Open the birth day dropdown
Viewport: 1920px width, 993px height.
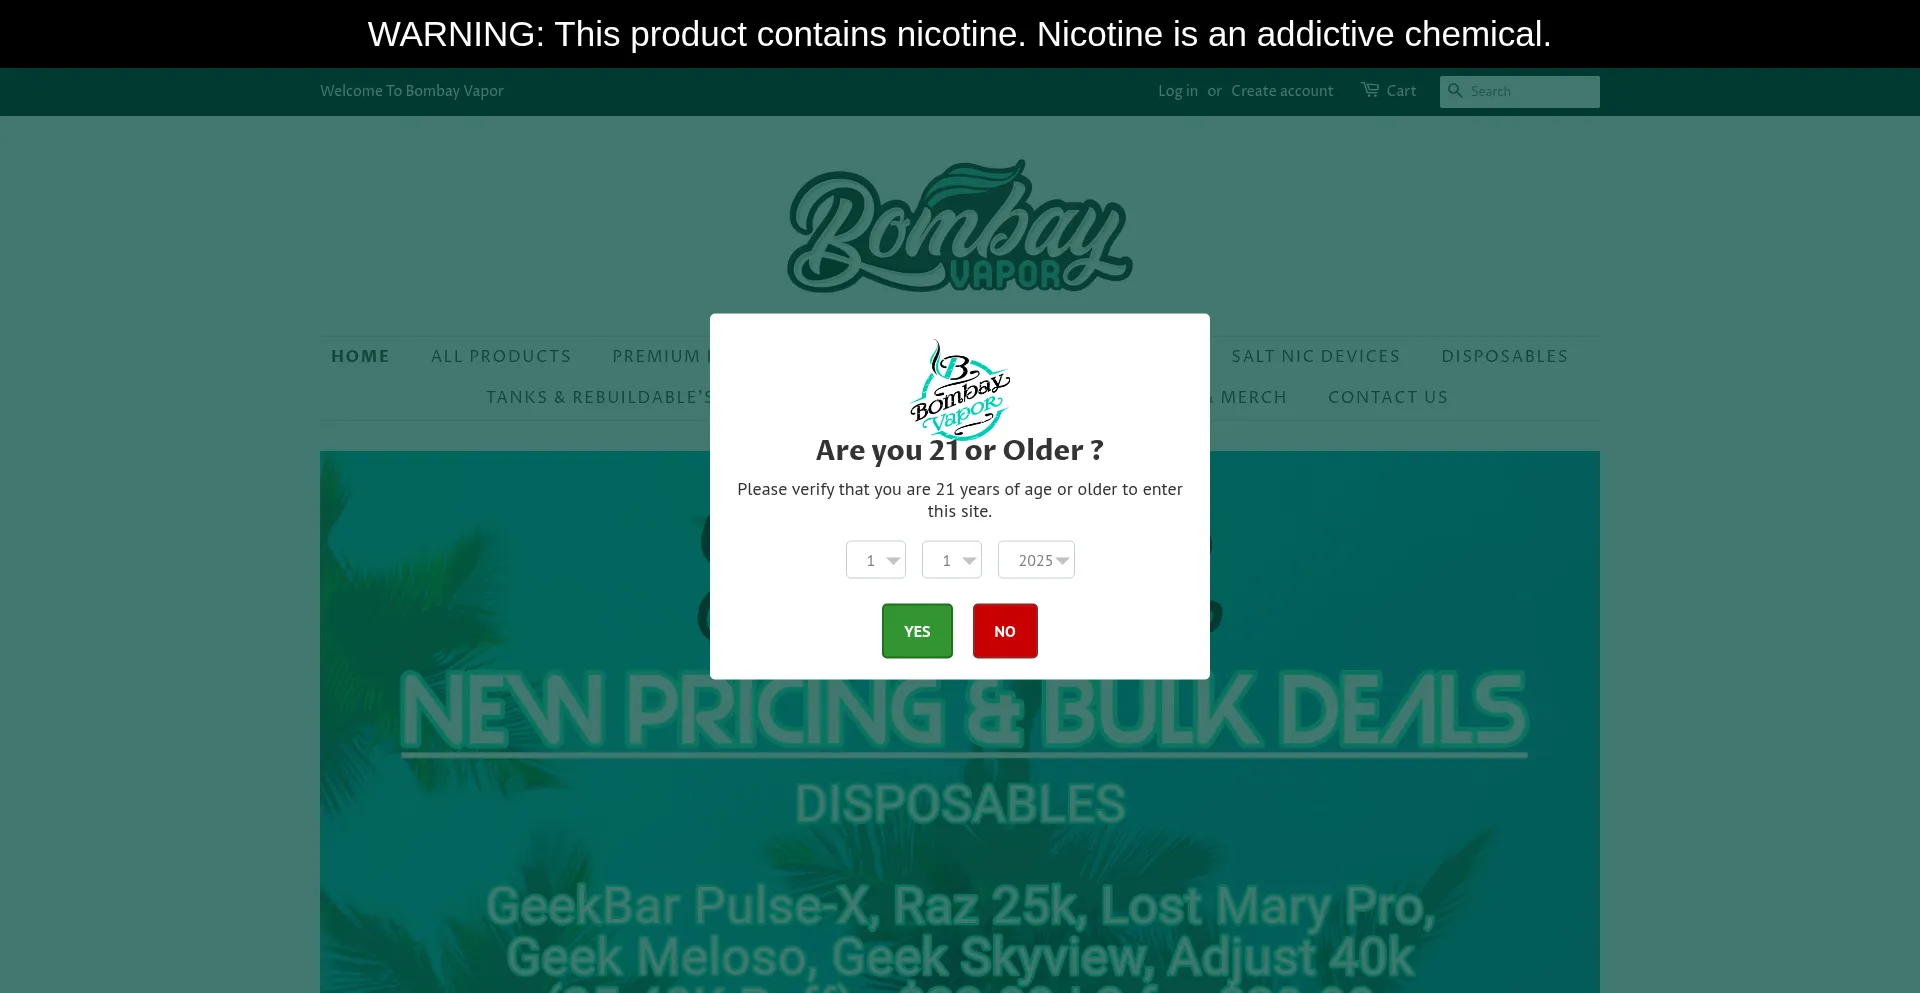coord(952,560)
